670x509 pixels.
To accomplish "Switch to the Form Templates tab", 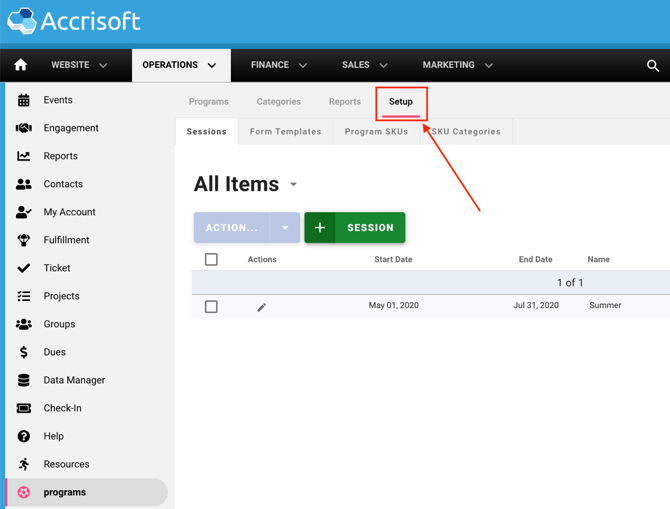I will coord(285,131).
